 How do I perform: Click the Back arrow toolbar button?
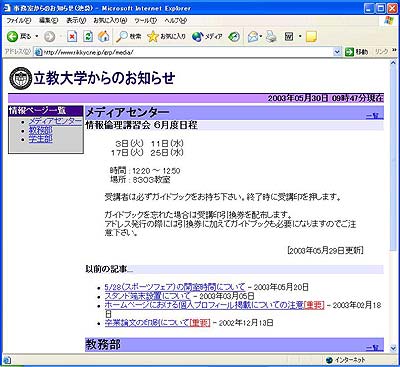[x=18, y=36]
